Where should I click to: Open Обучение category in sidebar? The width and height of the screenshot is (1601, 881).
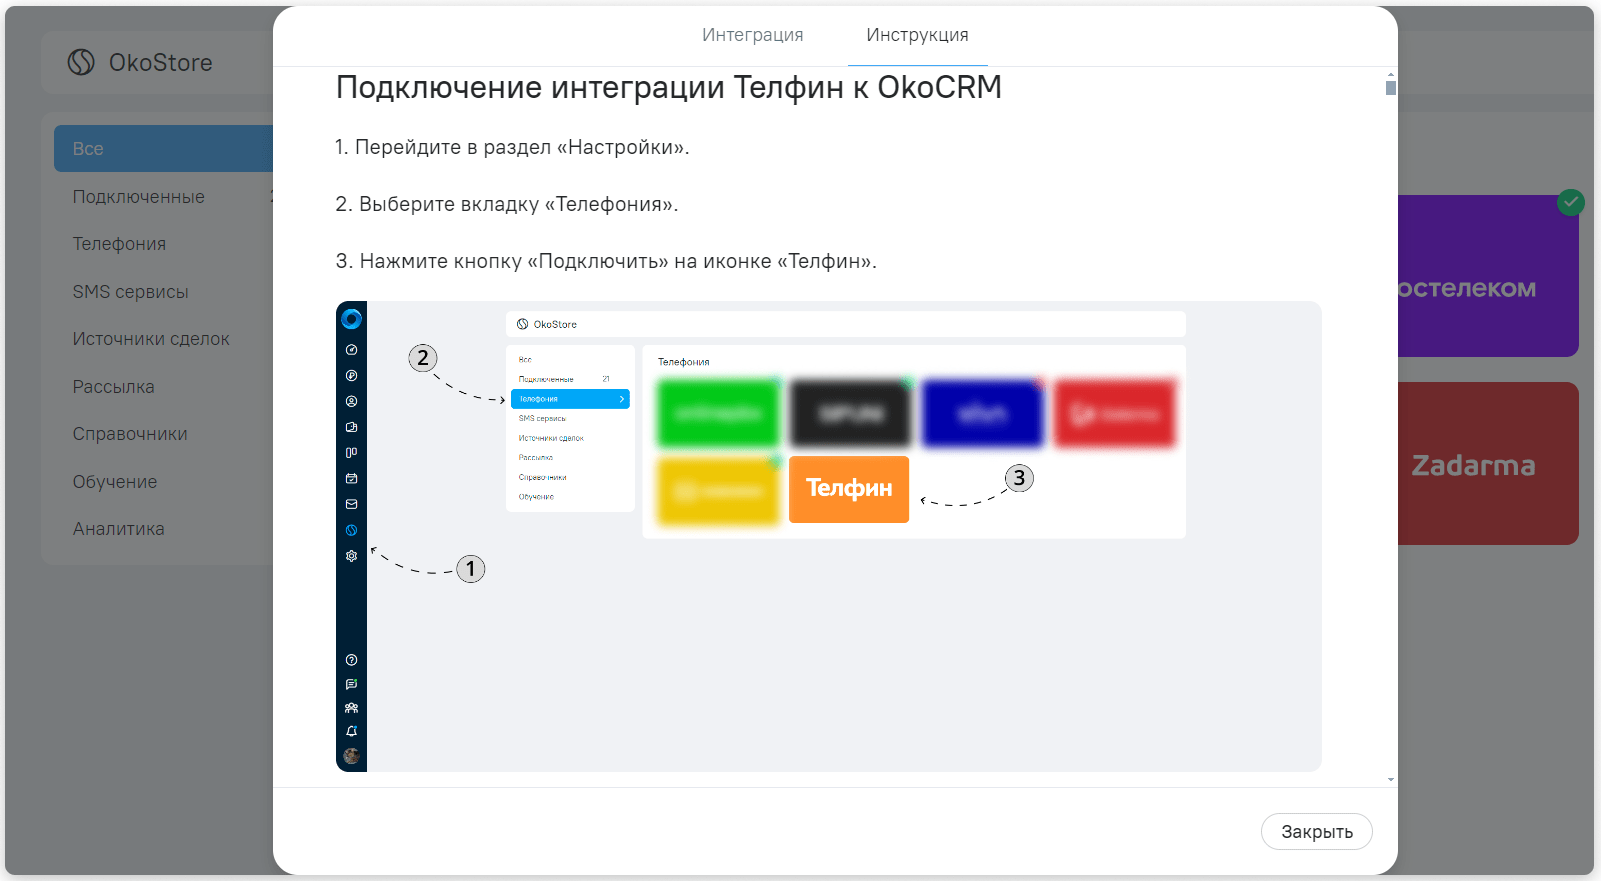click(x=115, y=482)
